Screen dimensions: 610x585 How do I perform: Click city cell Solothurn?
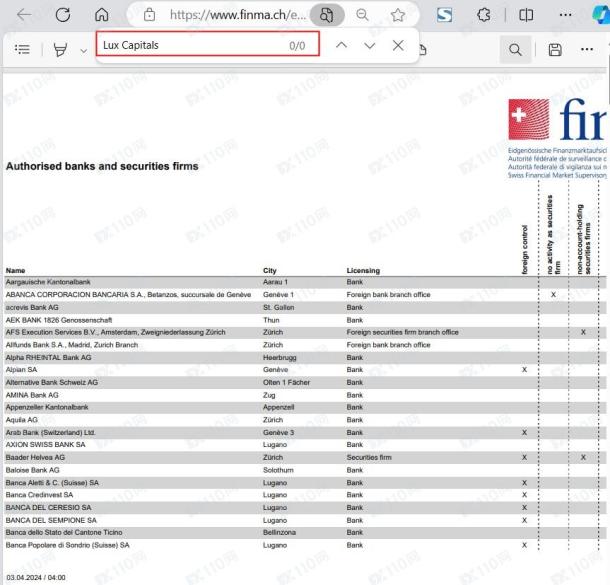278,470
